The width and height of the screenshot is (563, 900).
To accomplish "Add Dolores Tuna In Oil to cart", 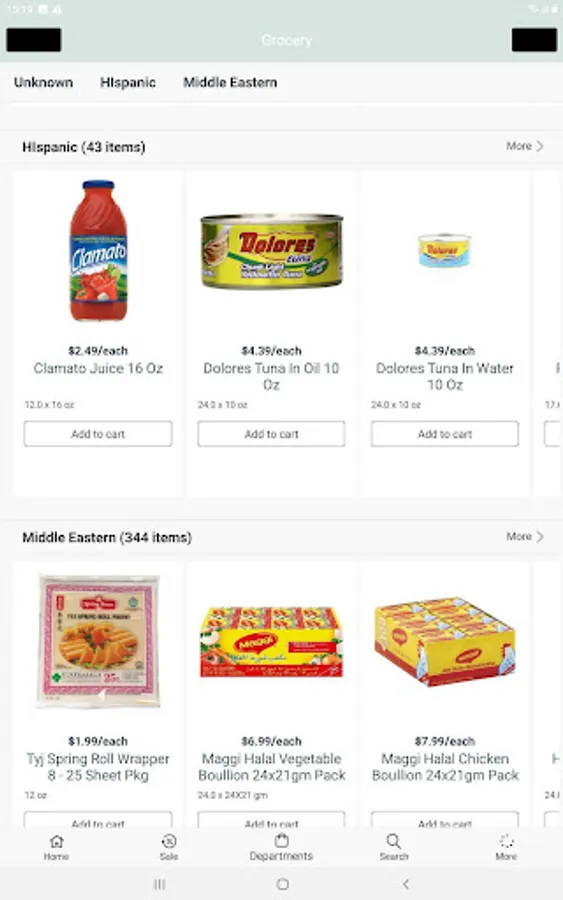I will pos(271,434).
